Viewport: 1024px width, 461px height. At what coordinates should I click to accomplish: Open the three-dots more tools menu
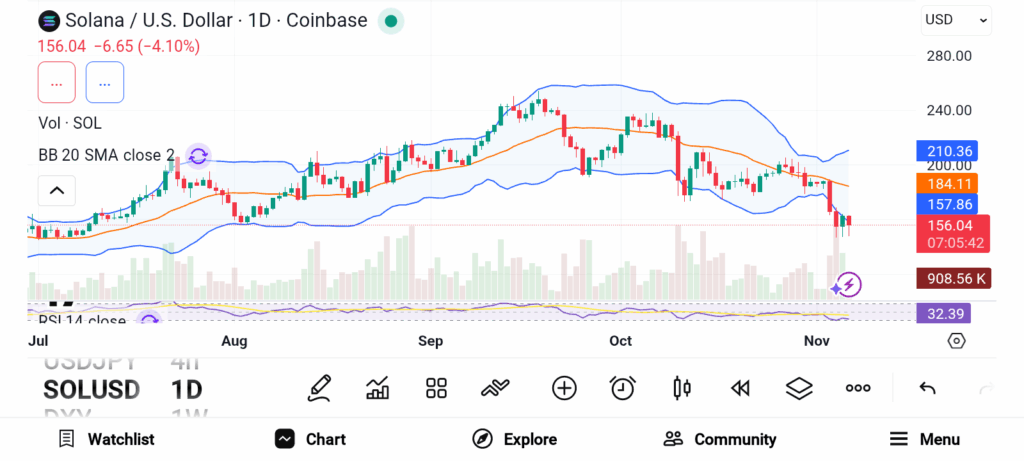coord(858,388)
